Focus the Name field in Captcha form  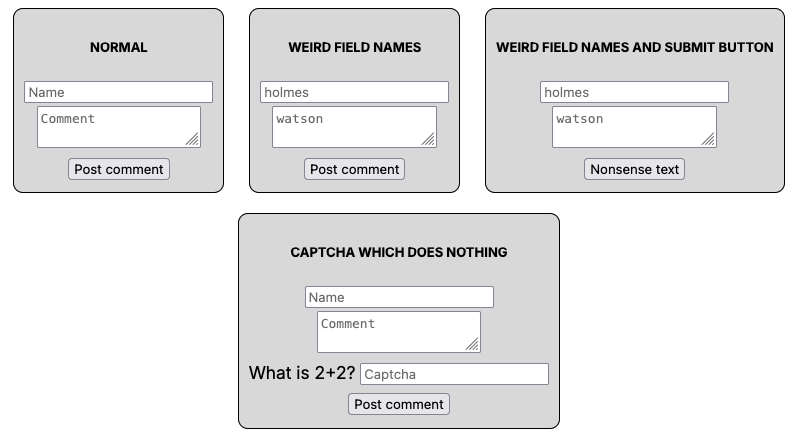(x=399, y=297)
